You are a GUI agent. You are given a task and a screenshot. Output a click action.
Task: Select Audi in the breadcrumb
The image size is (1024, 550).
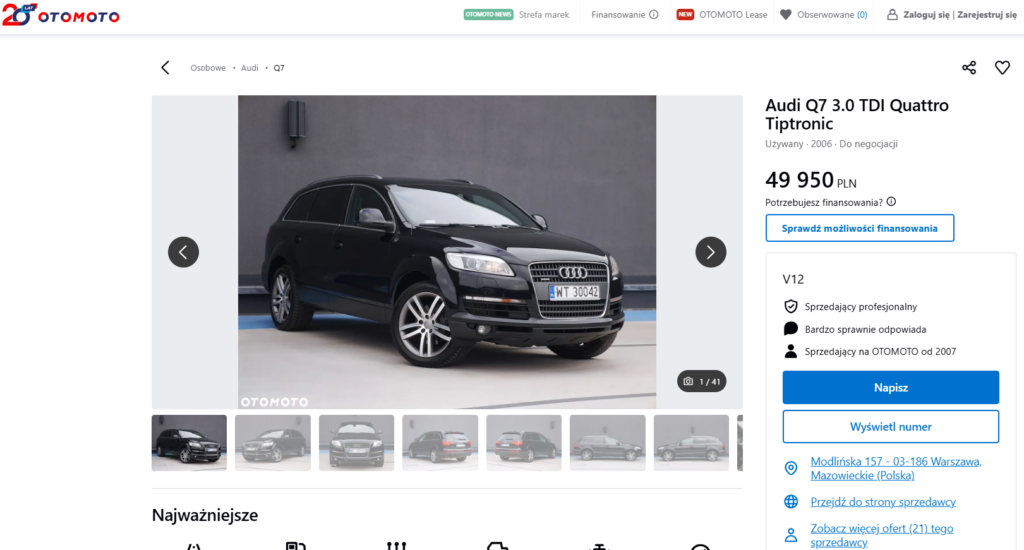[250, 68]
